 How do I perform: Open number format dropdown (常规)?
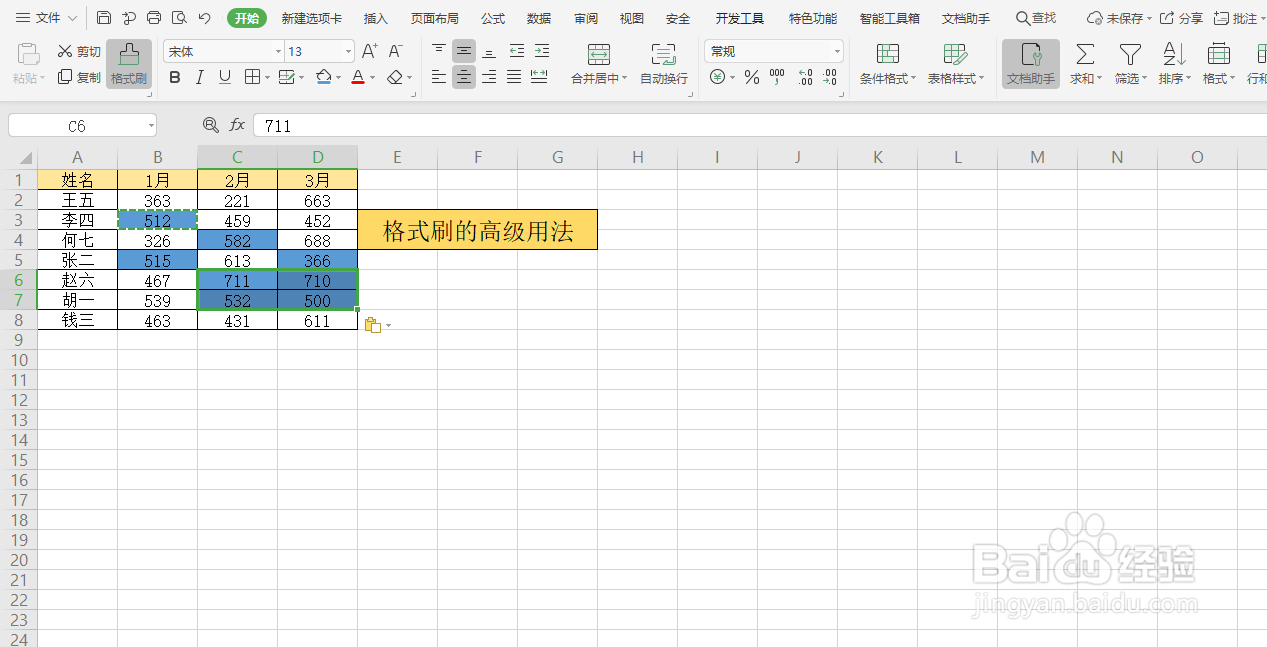point(837,51)
